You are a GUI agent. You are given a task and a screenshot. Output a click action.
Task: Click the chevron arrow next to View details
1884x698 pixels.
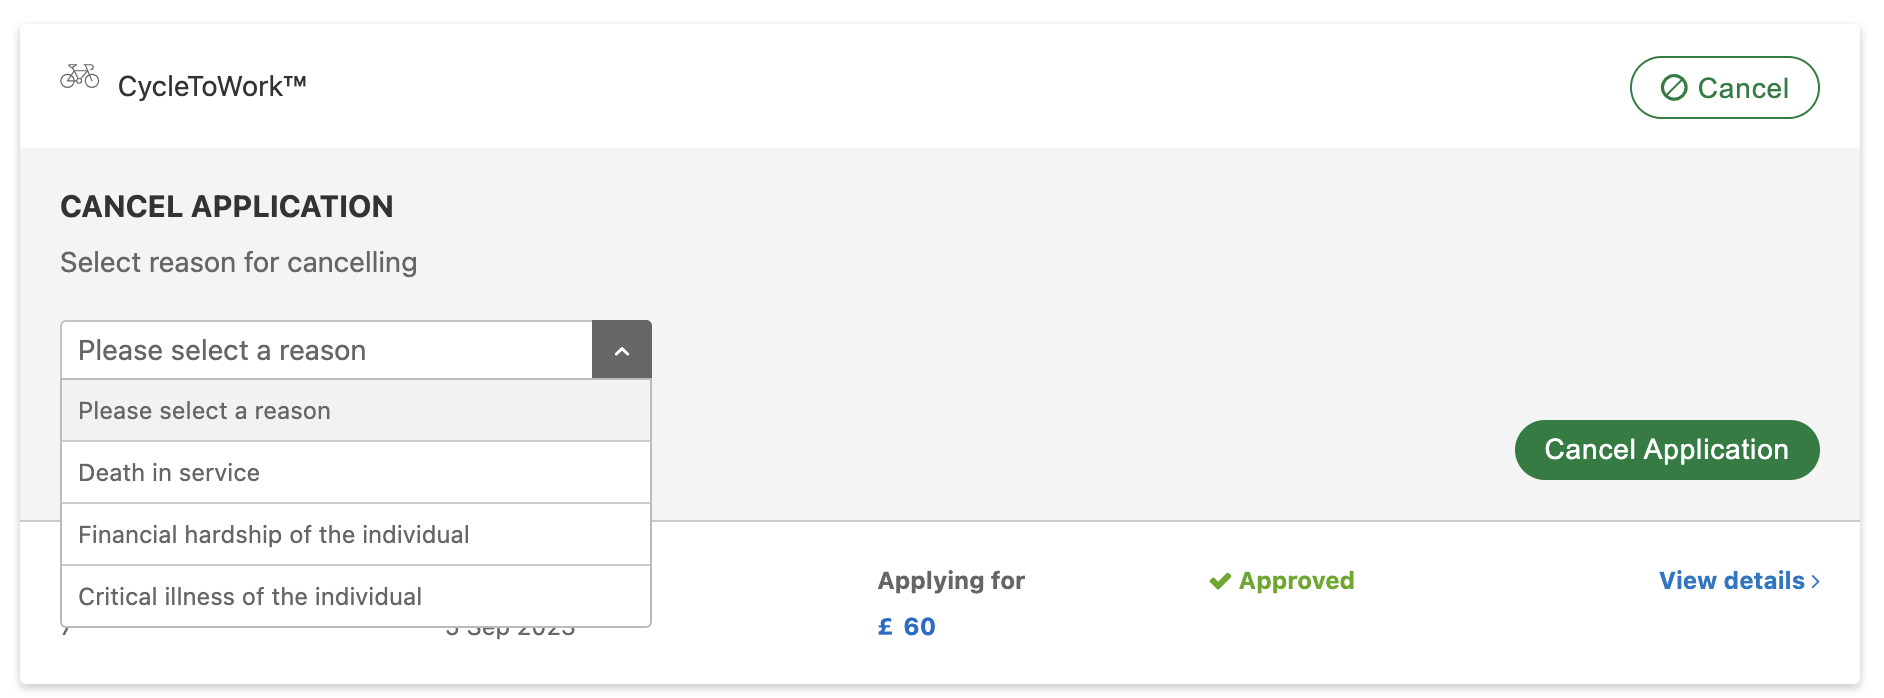(1815, 581)
